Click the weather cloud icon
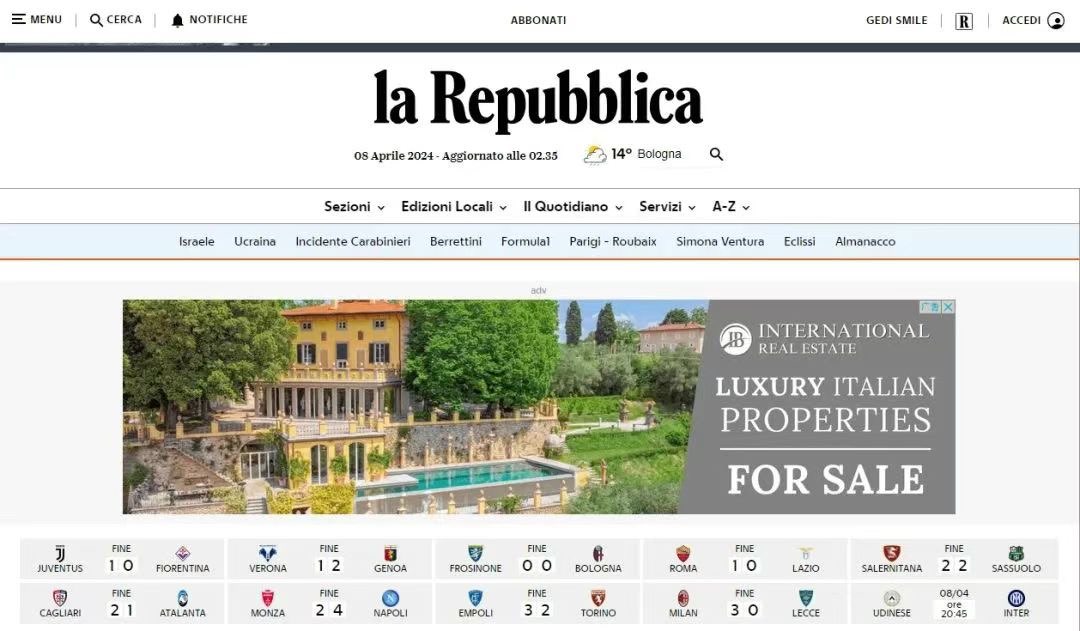 click(x=595, y=154)
